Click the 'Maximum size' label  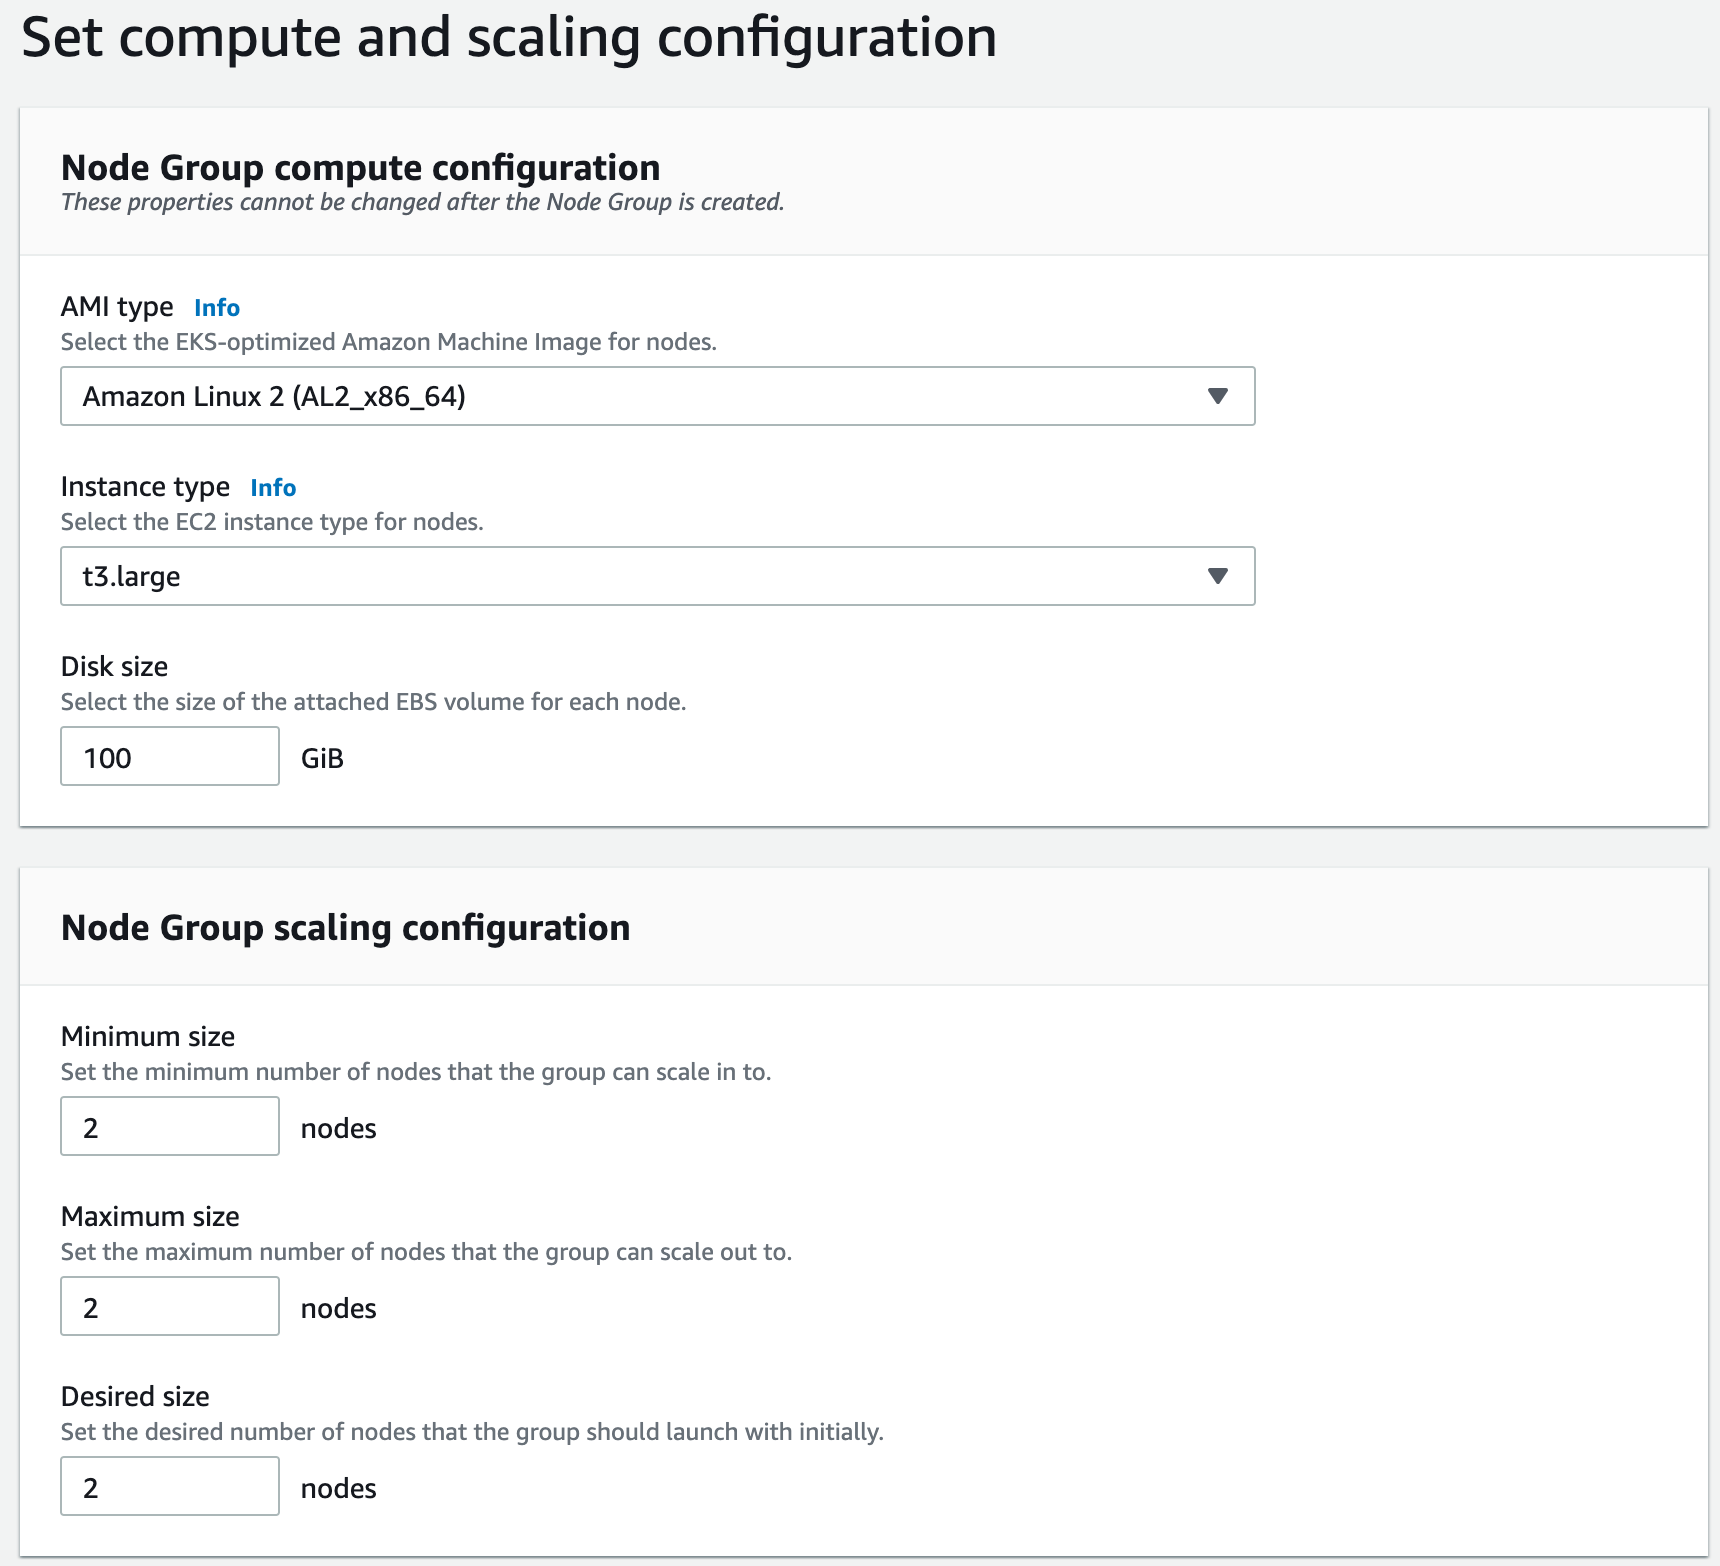pyautogui.click(x=150, y=1217)
